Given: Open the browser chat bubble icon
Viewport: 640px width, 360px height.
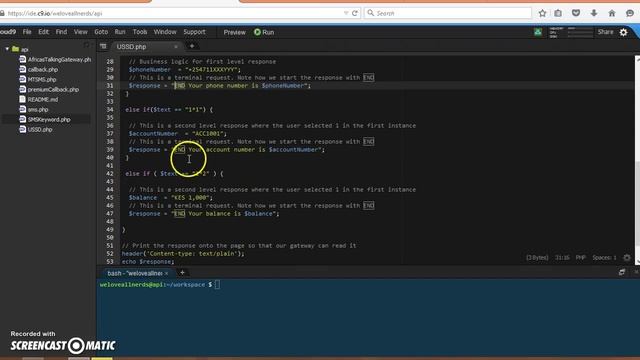Looking at the screenshot, I should click(x=630, y=13).
